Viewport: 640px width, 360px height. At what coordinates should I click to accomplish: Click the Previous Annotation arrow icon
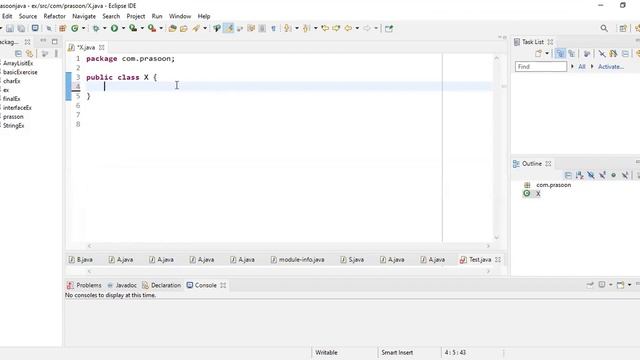click(x=307, y=28)
